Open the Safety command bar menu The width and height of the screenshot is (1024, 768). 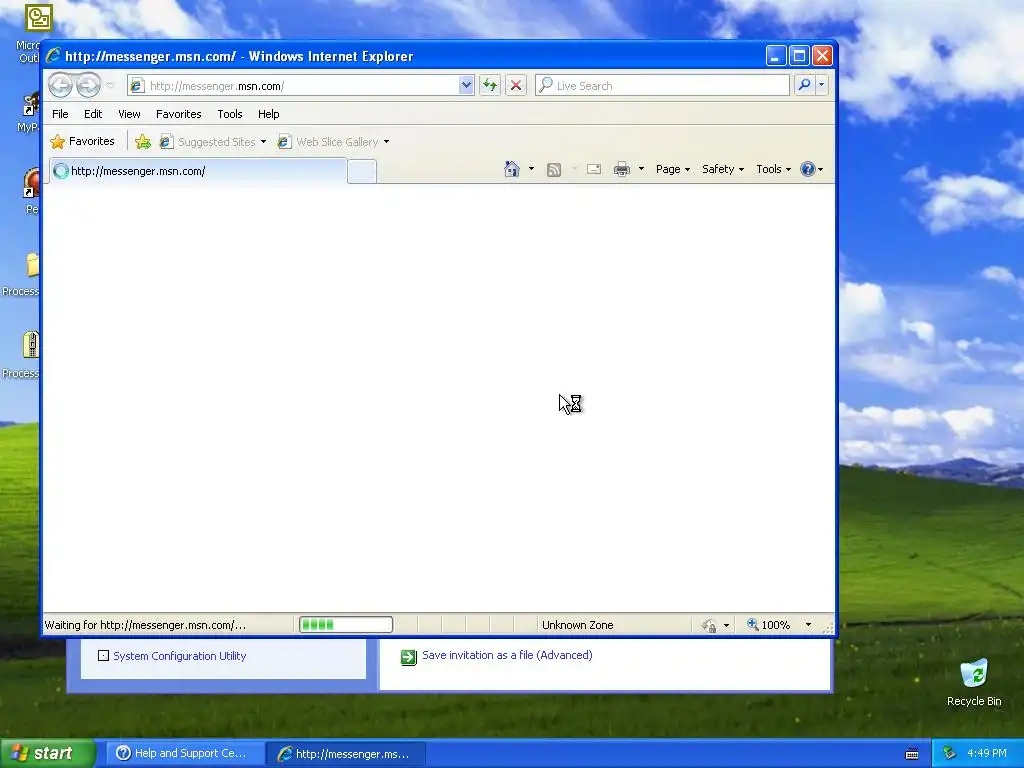tap(722, 169)
